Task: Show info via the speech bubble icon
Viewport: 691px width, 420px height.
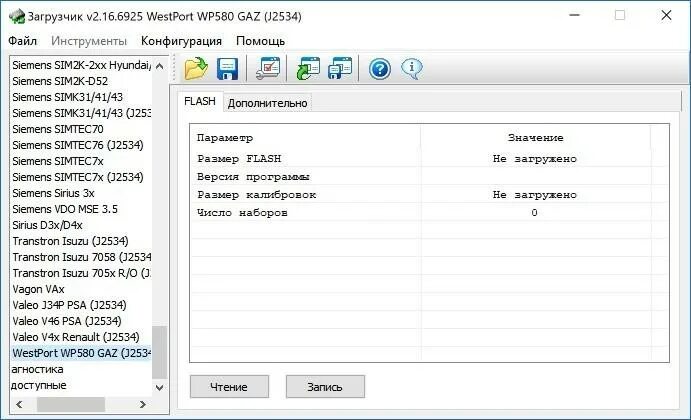Action: pyautogui.click(x=412, y=69)
